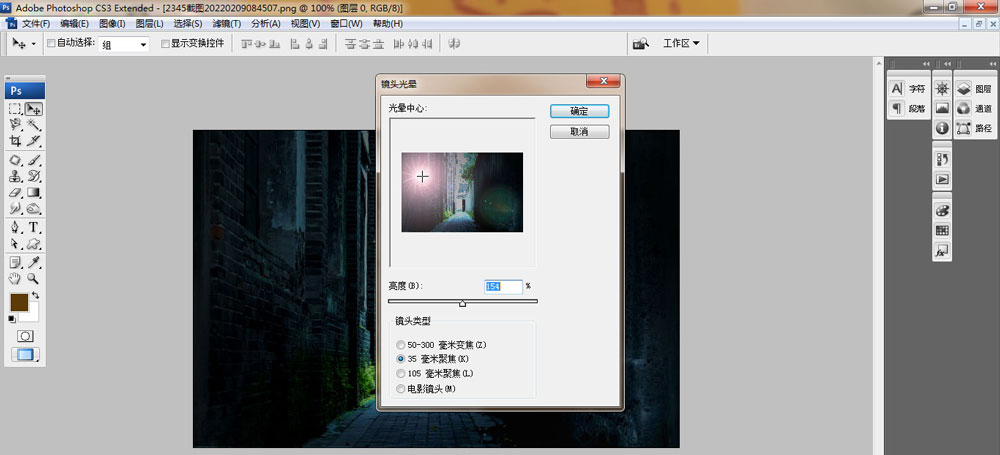Select the Notes tool

tap(16, 262)
